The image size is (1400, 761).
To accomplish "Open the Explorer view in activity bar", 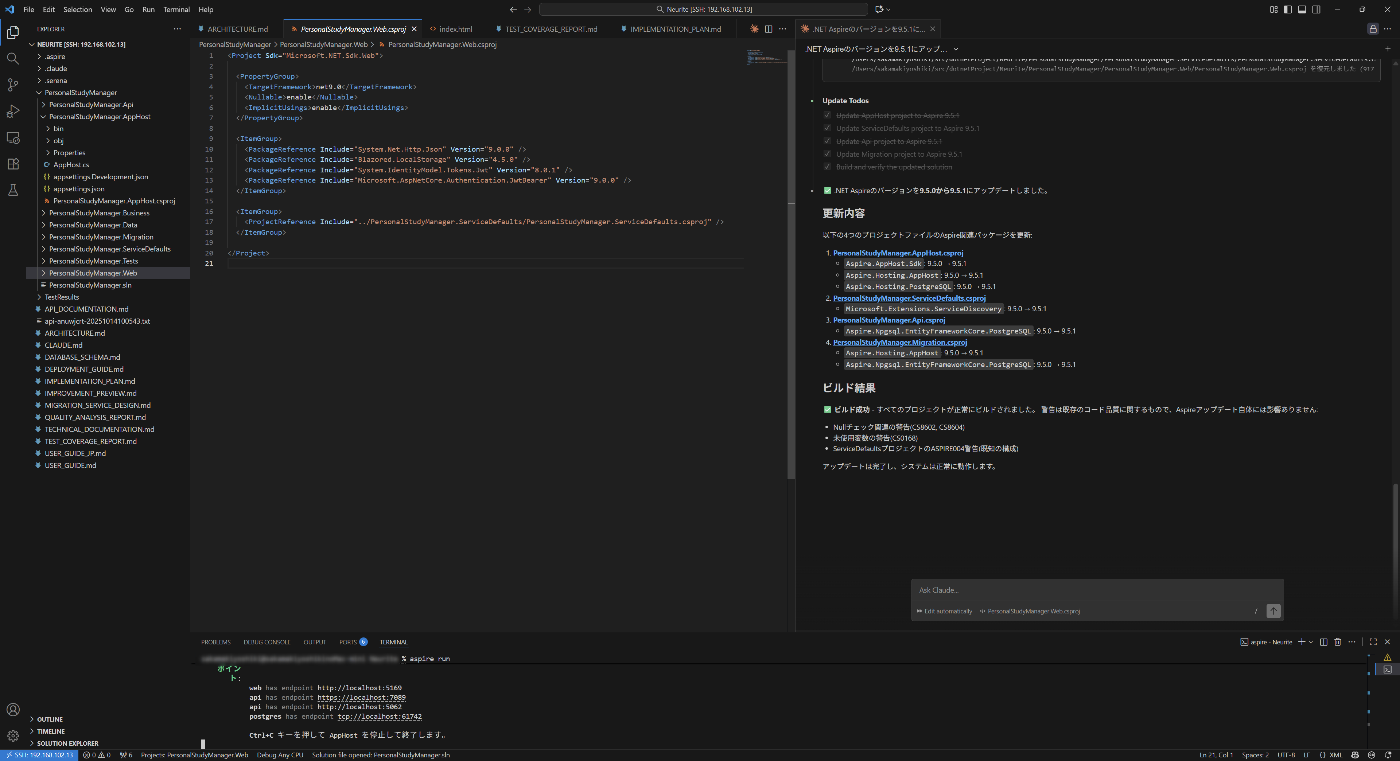I will 13,32.
